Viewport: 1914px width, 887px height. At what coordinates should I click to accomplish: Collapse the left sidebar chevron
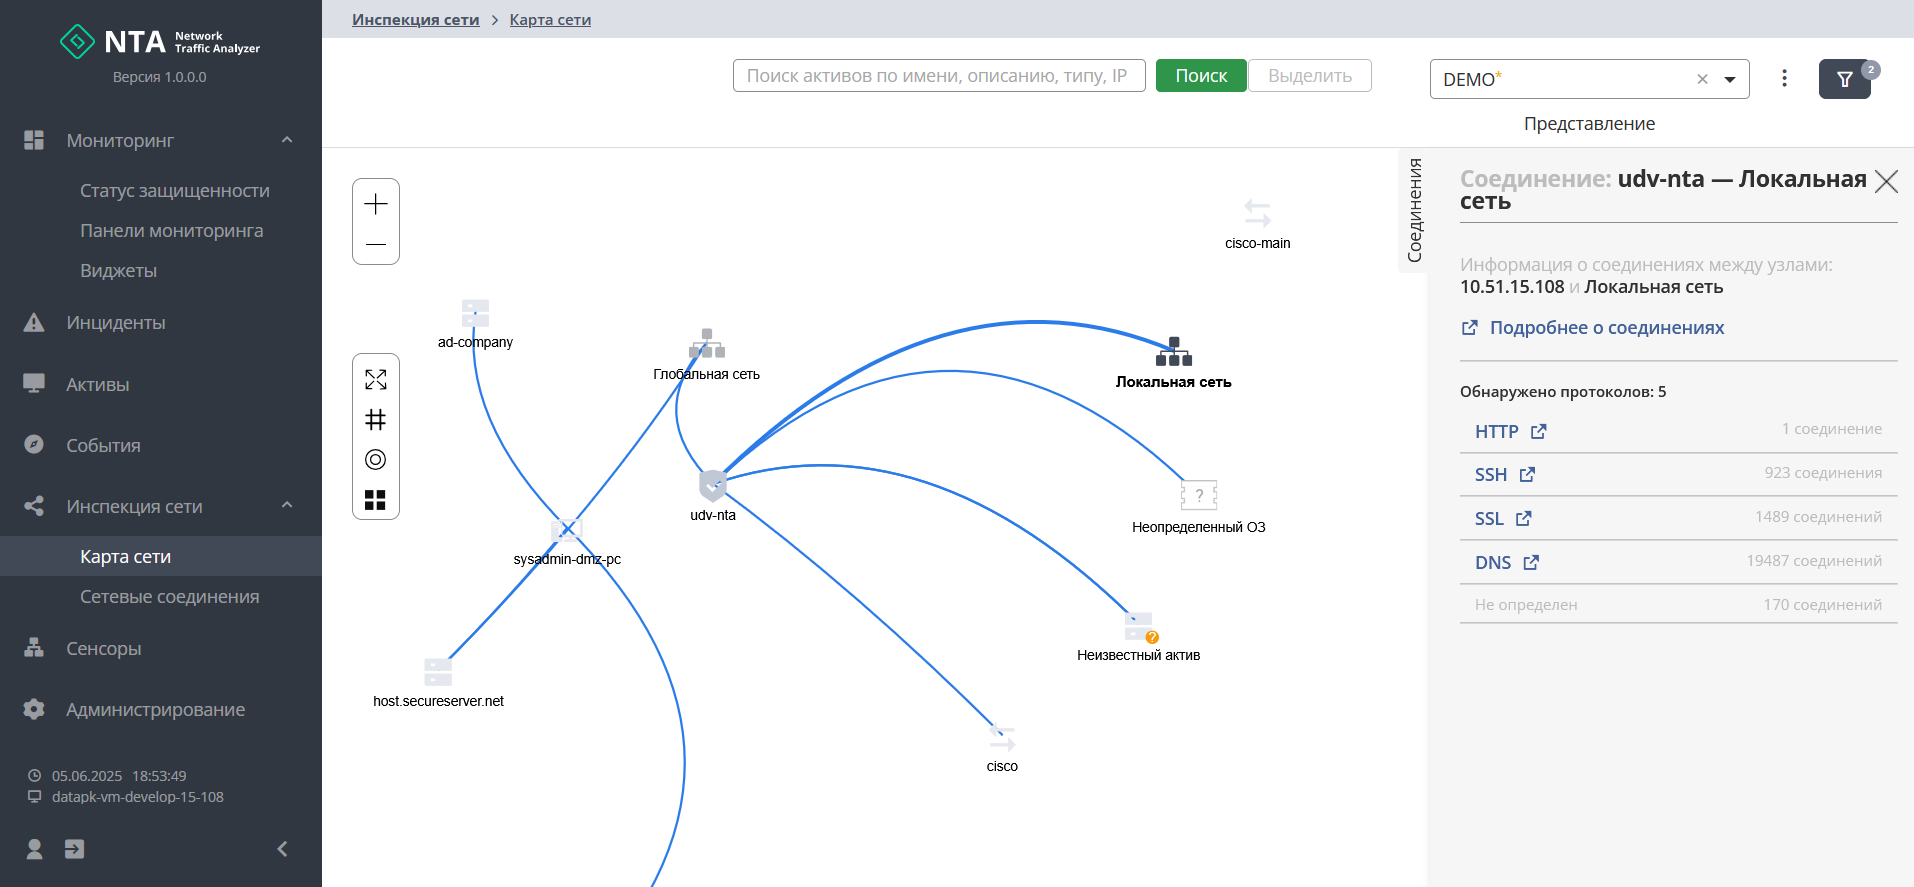(283, 849)
